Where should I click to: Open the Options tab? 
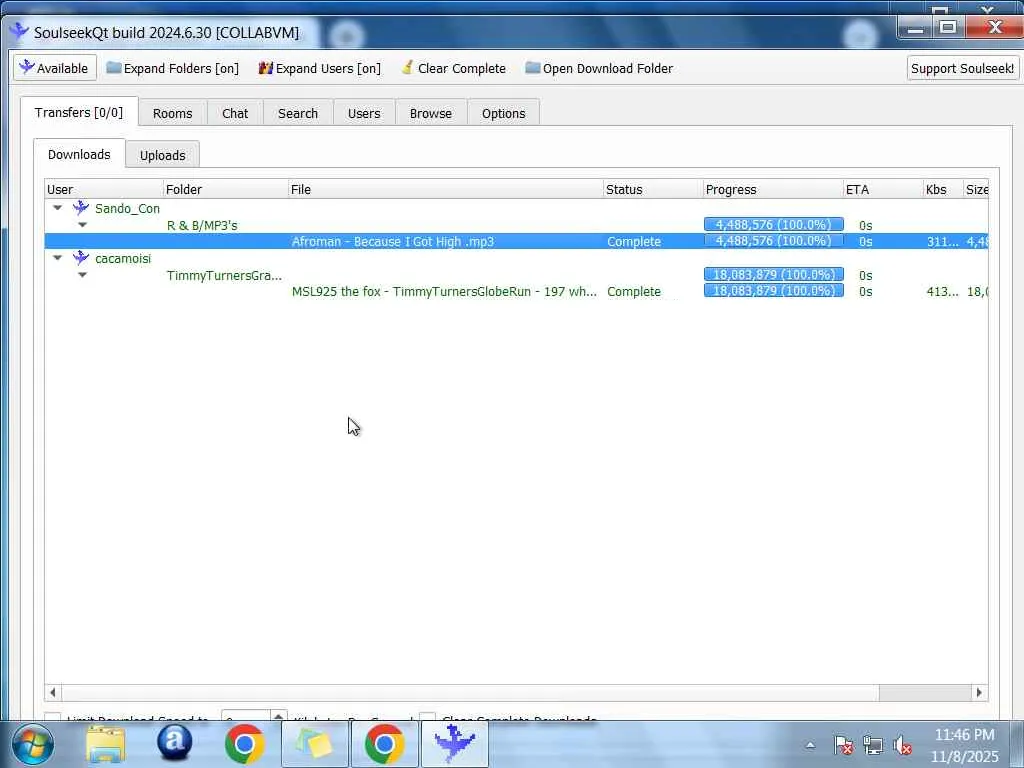coord(504,113)
